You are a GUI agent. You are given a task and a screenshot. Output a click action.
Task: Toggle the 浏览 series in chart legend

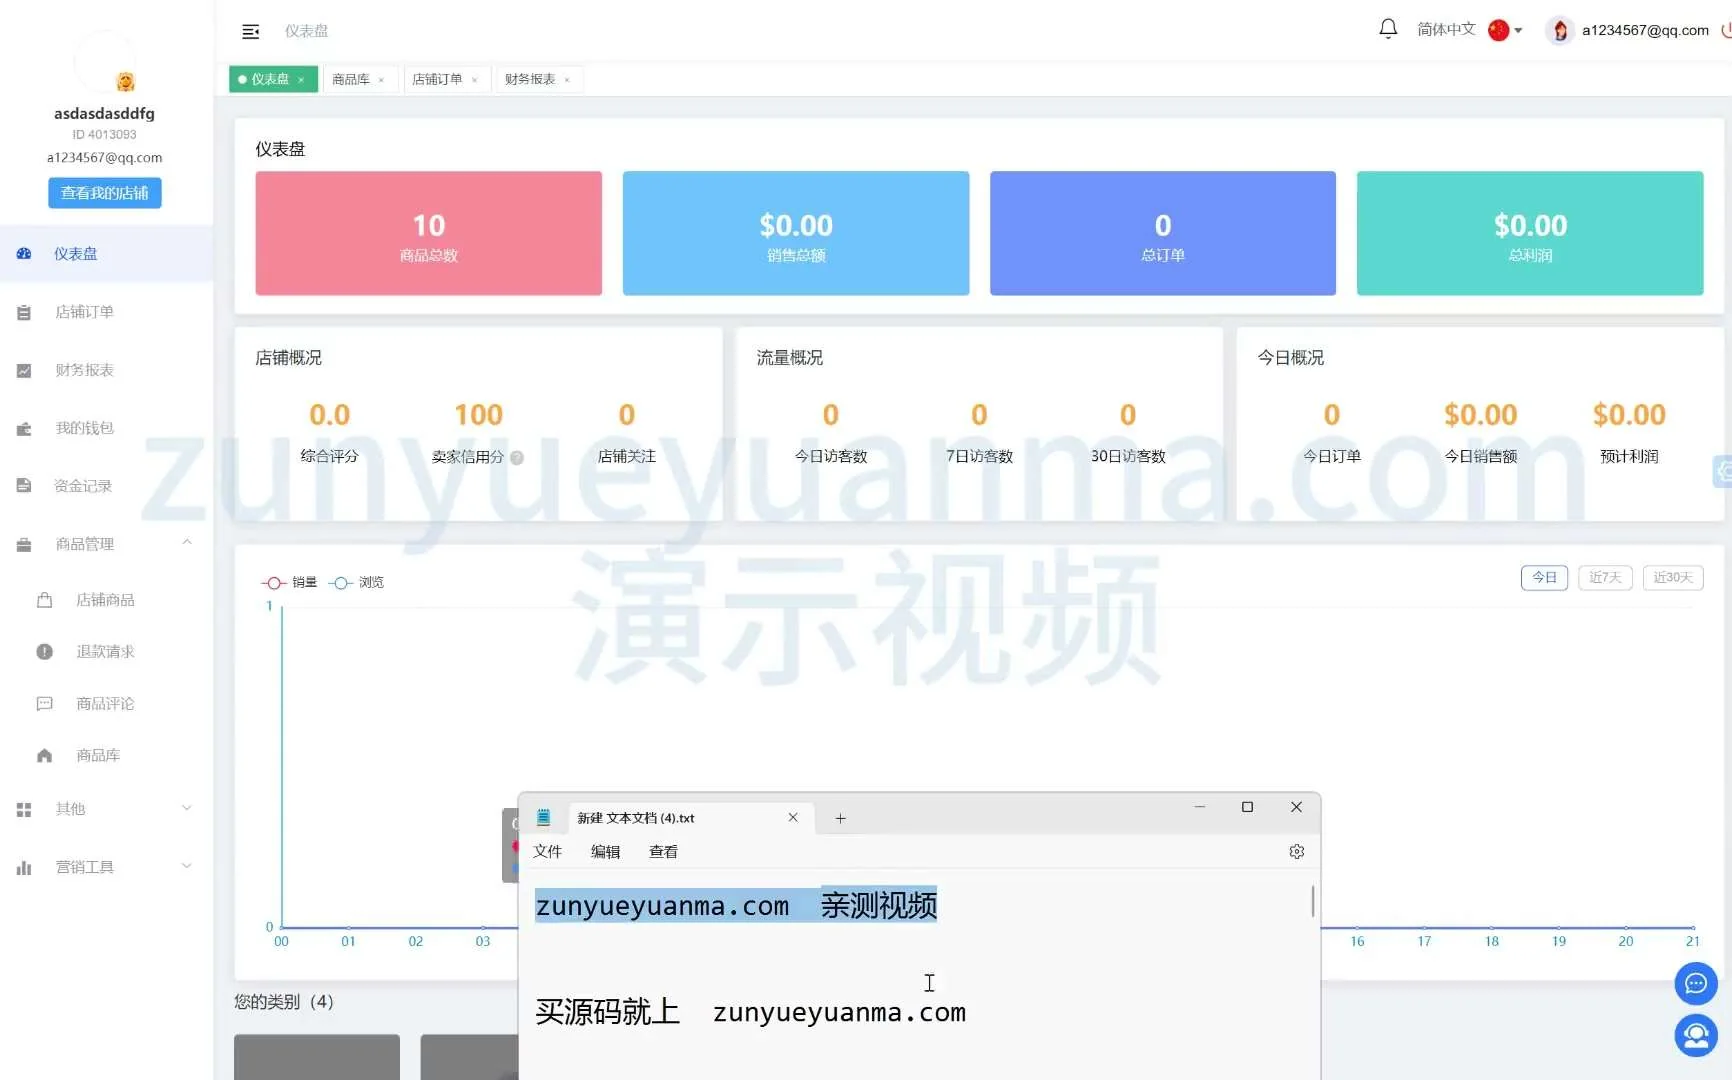[357, 583]
